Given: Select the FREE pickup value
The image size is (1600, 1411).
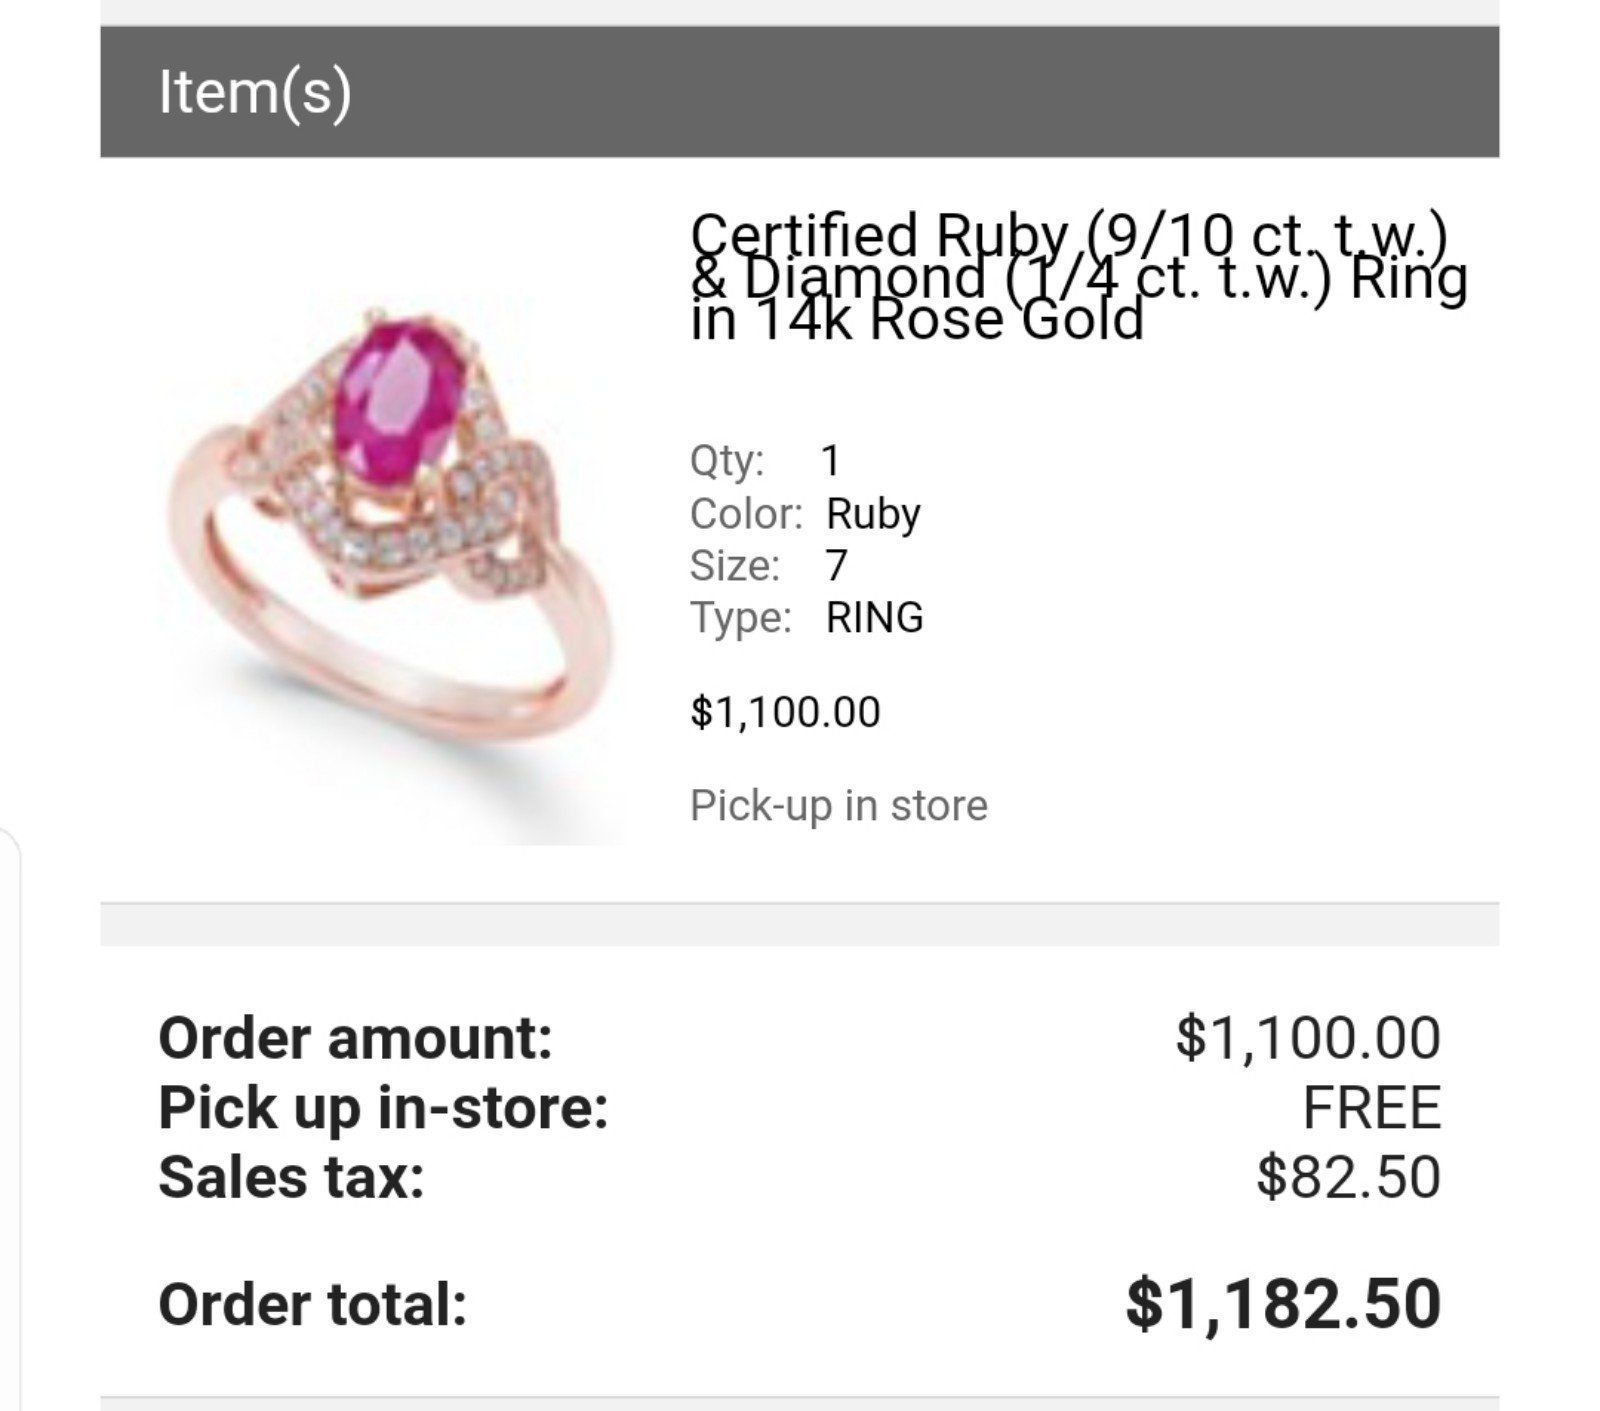Looking at the screenshot, I should (1371, 1107).
